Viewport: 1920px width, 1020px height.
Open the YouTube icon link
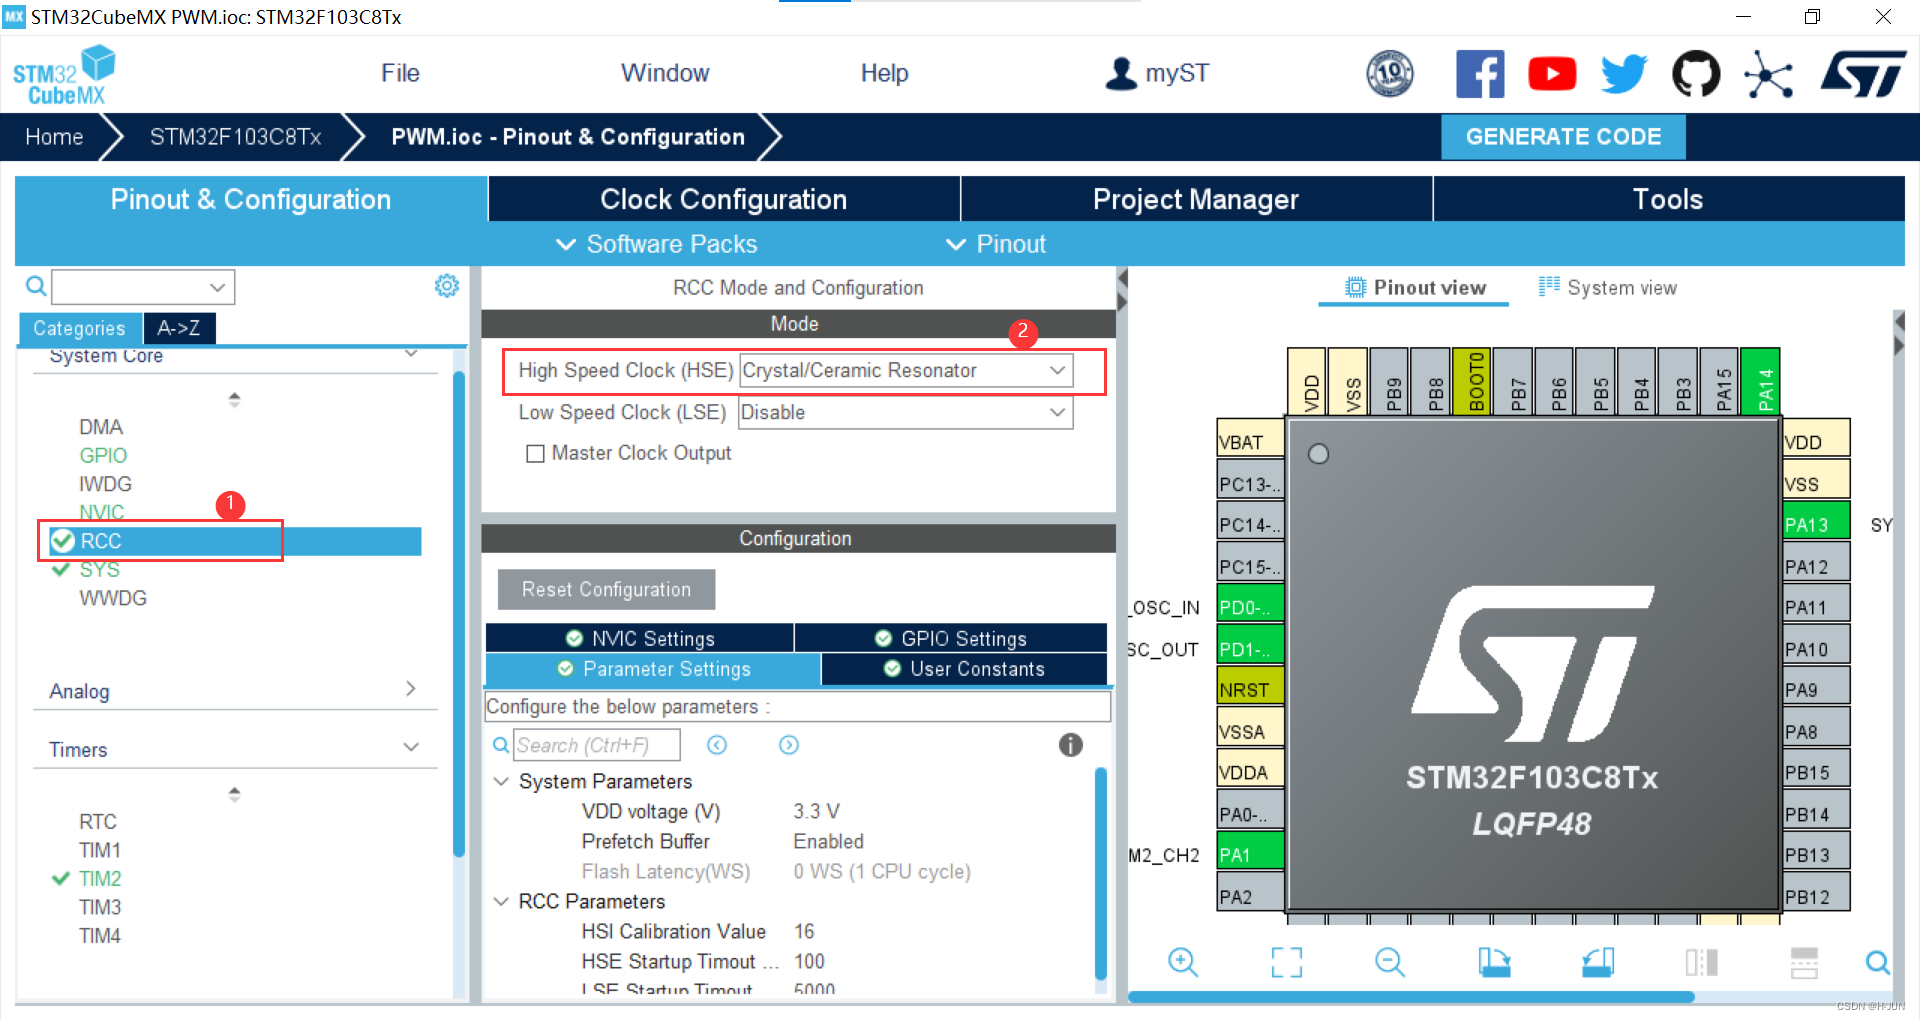1552,74
